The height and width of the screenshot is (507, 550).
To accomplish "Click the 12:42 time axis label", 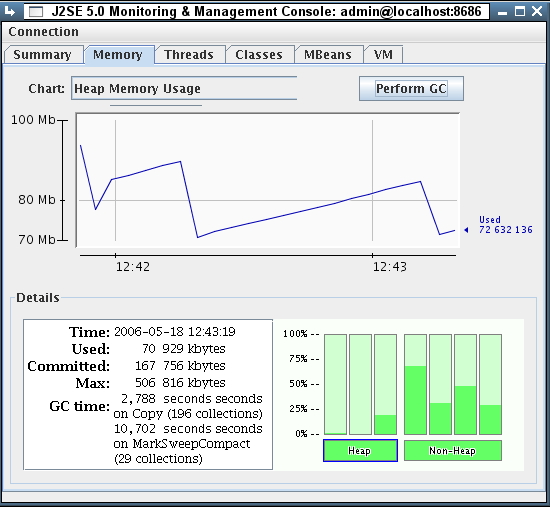I will (133, 267).
